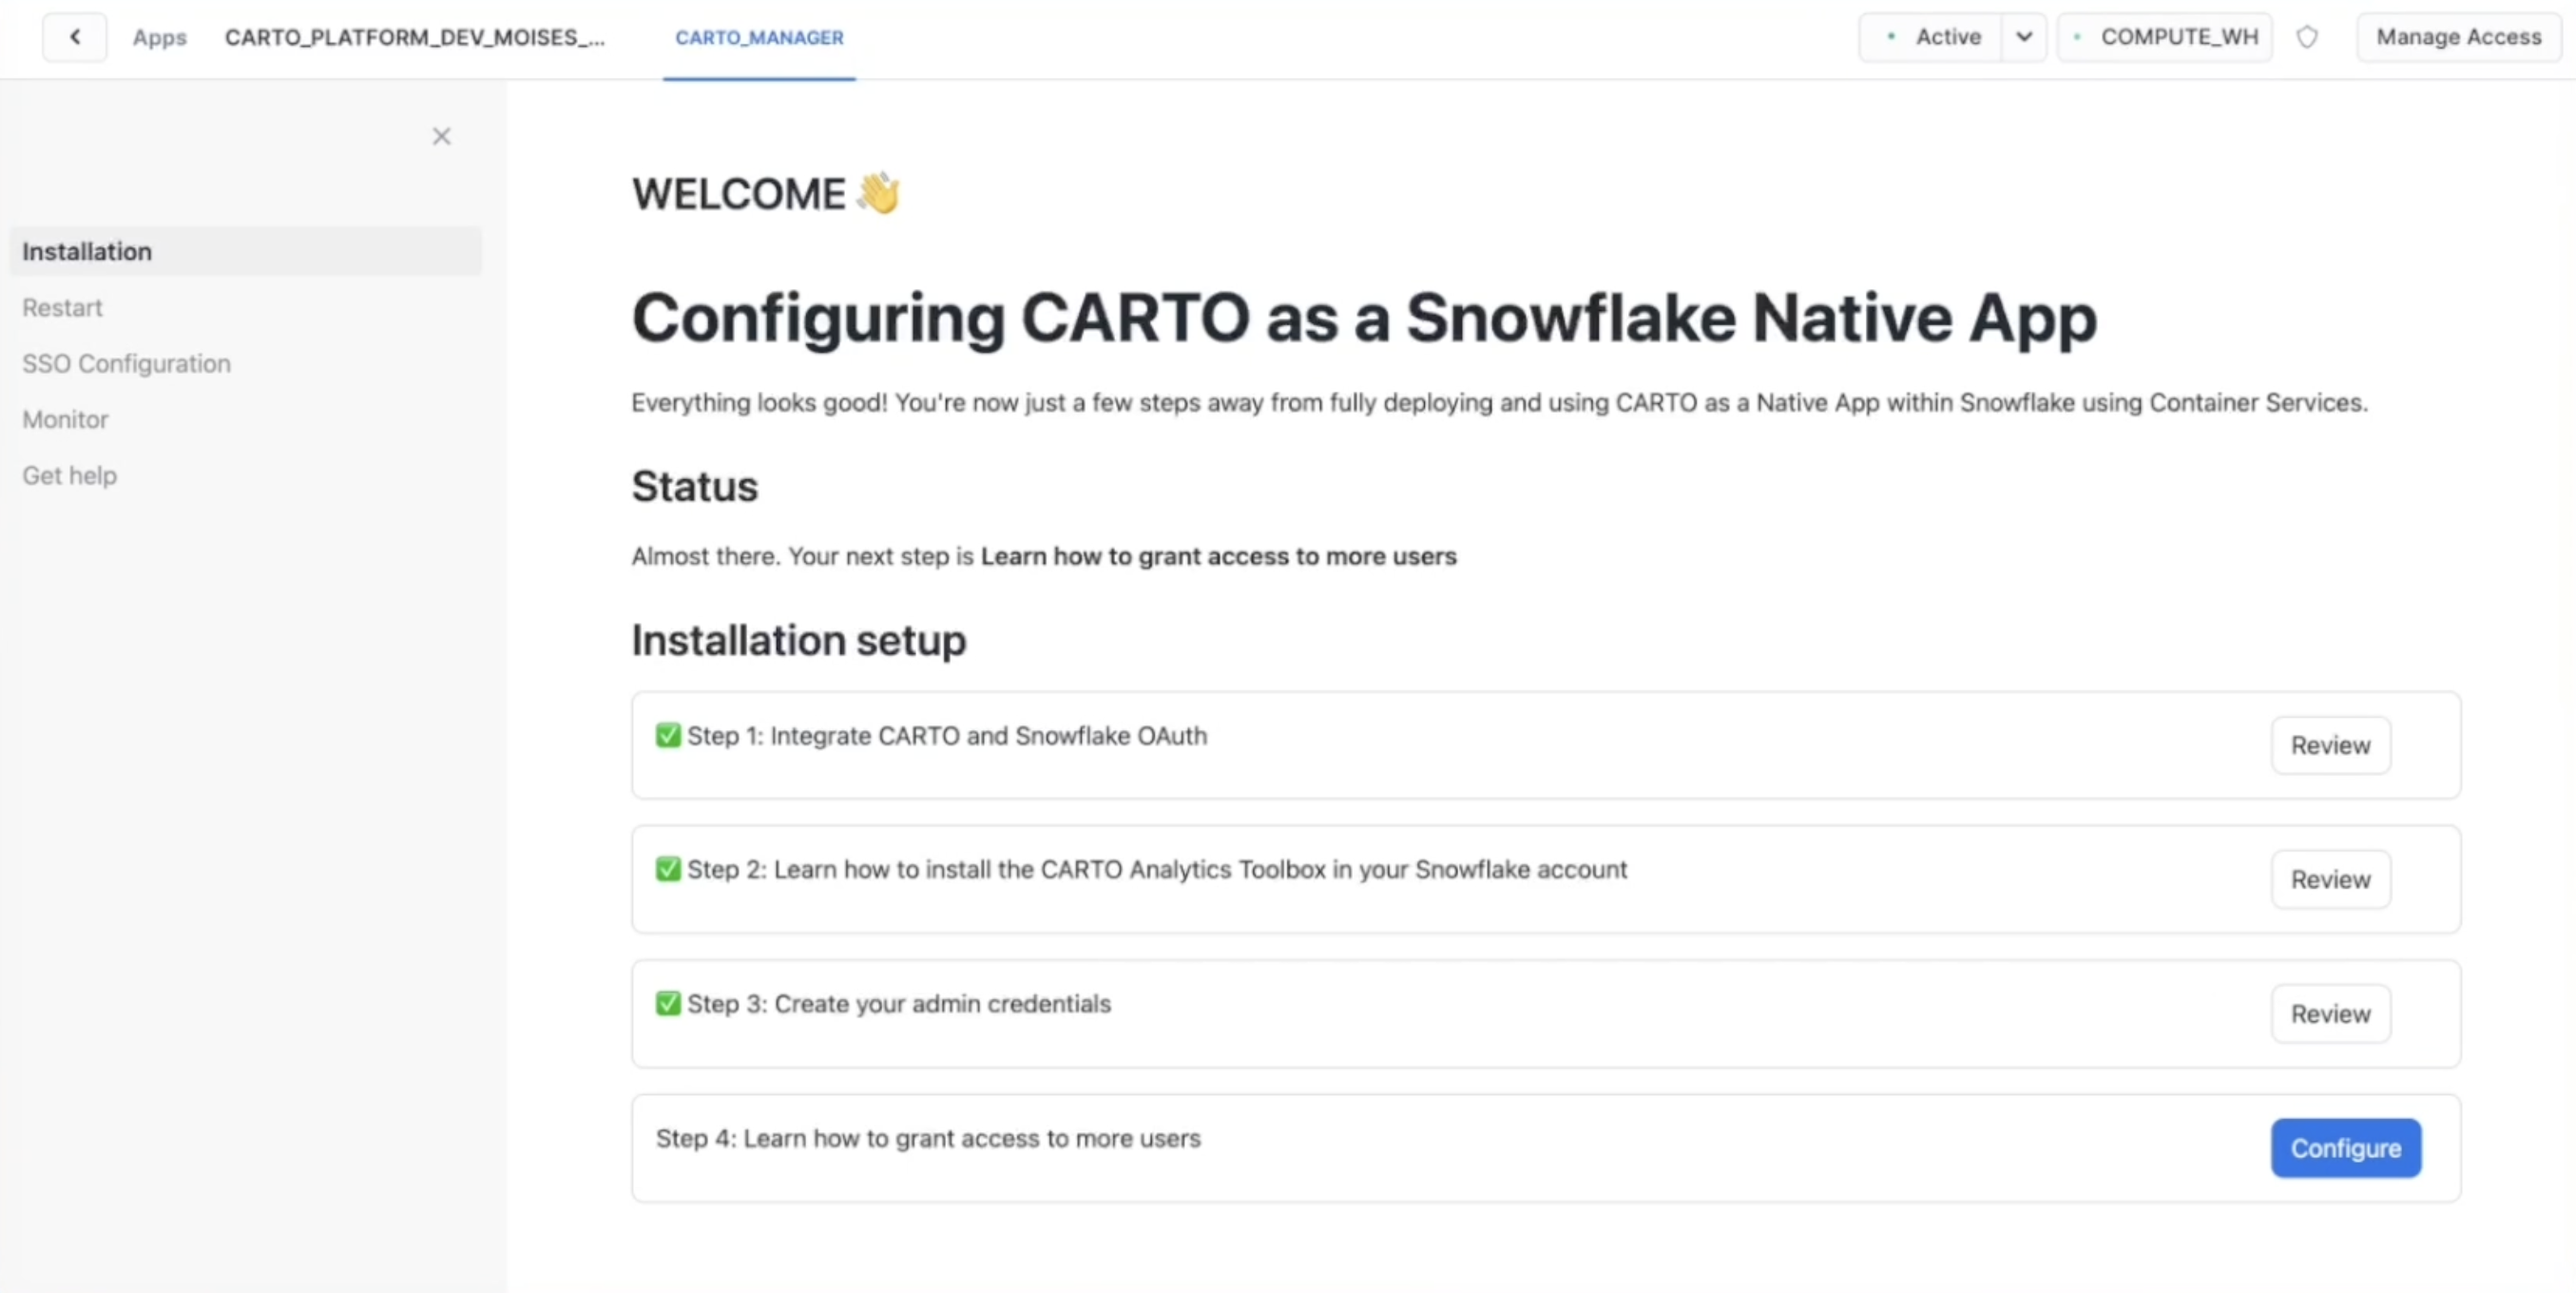The width and height of the screenshot is (2576, 1293).
Task: Open the COMPUTE_WH warehouse selector
Action: coord(2165,37)
